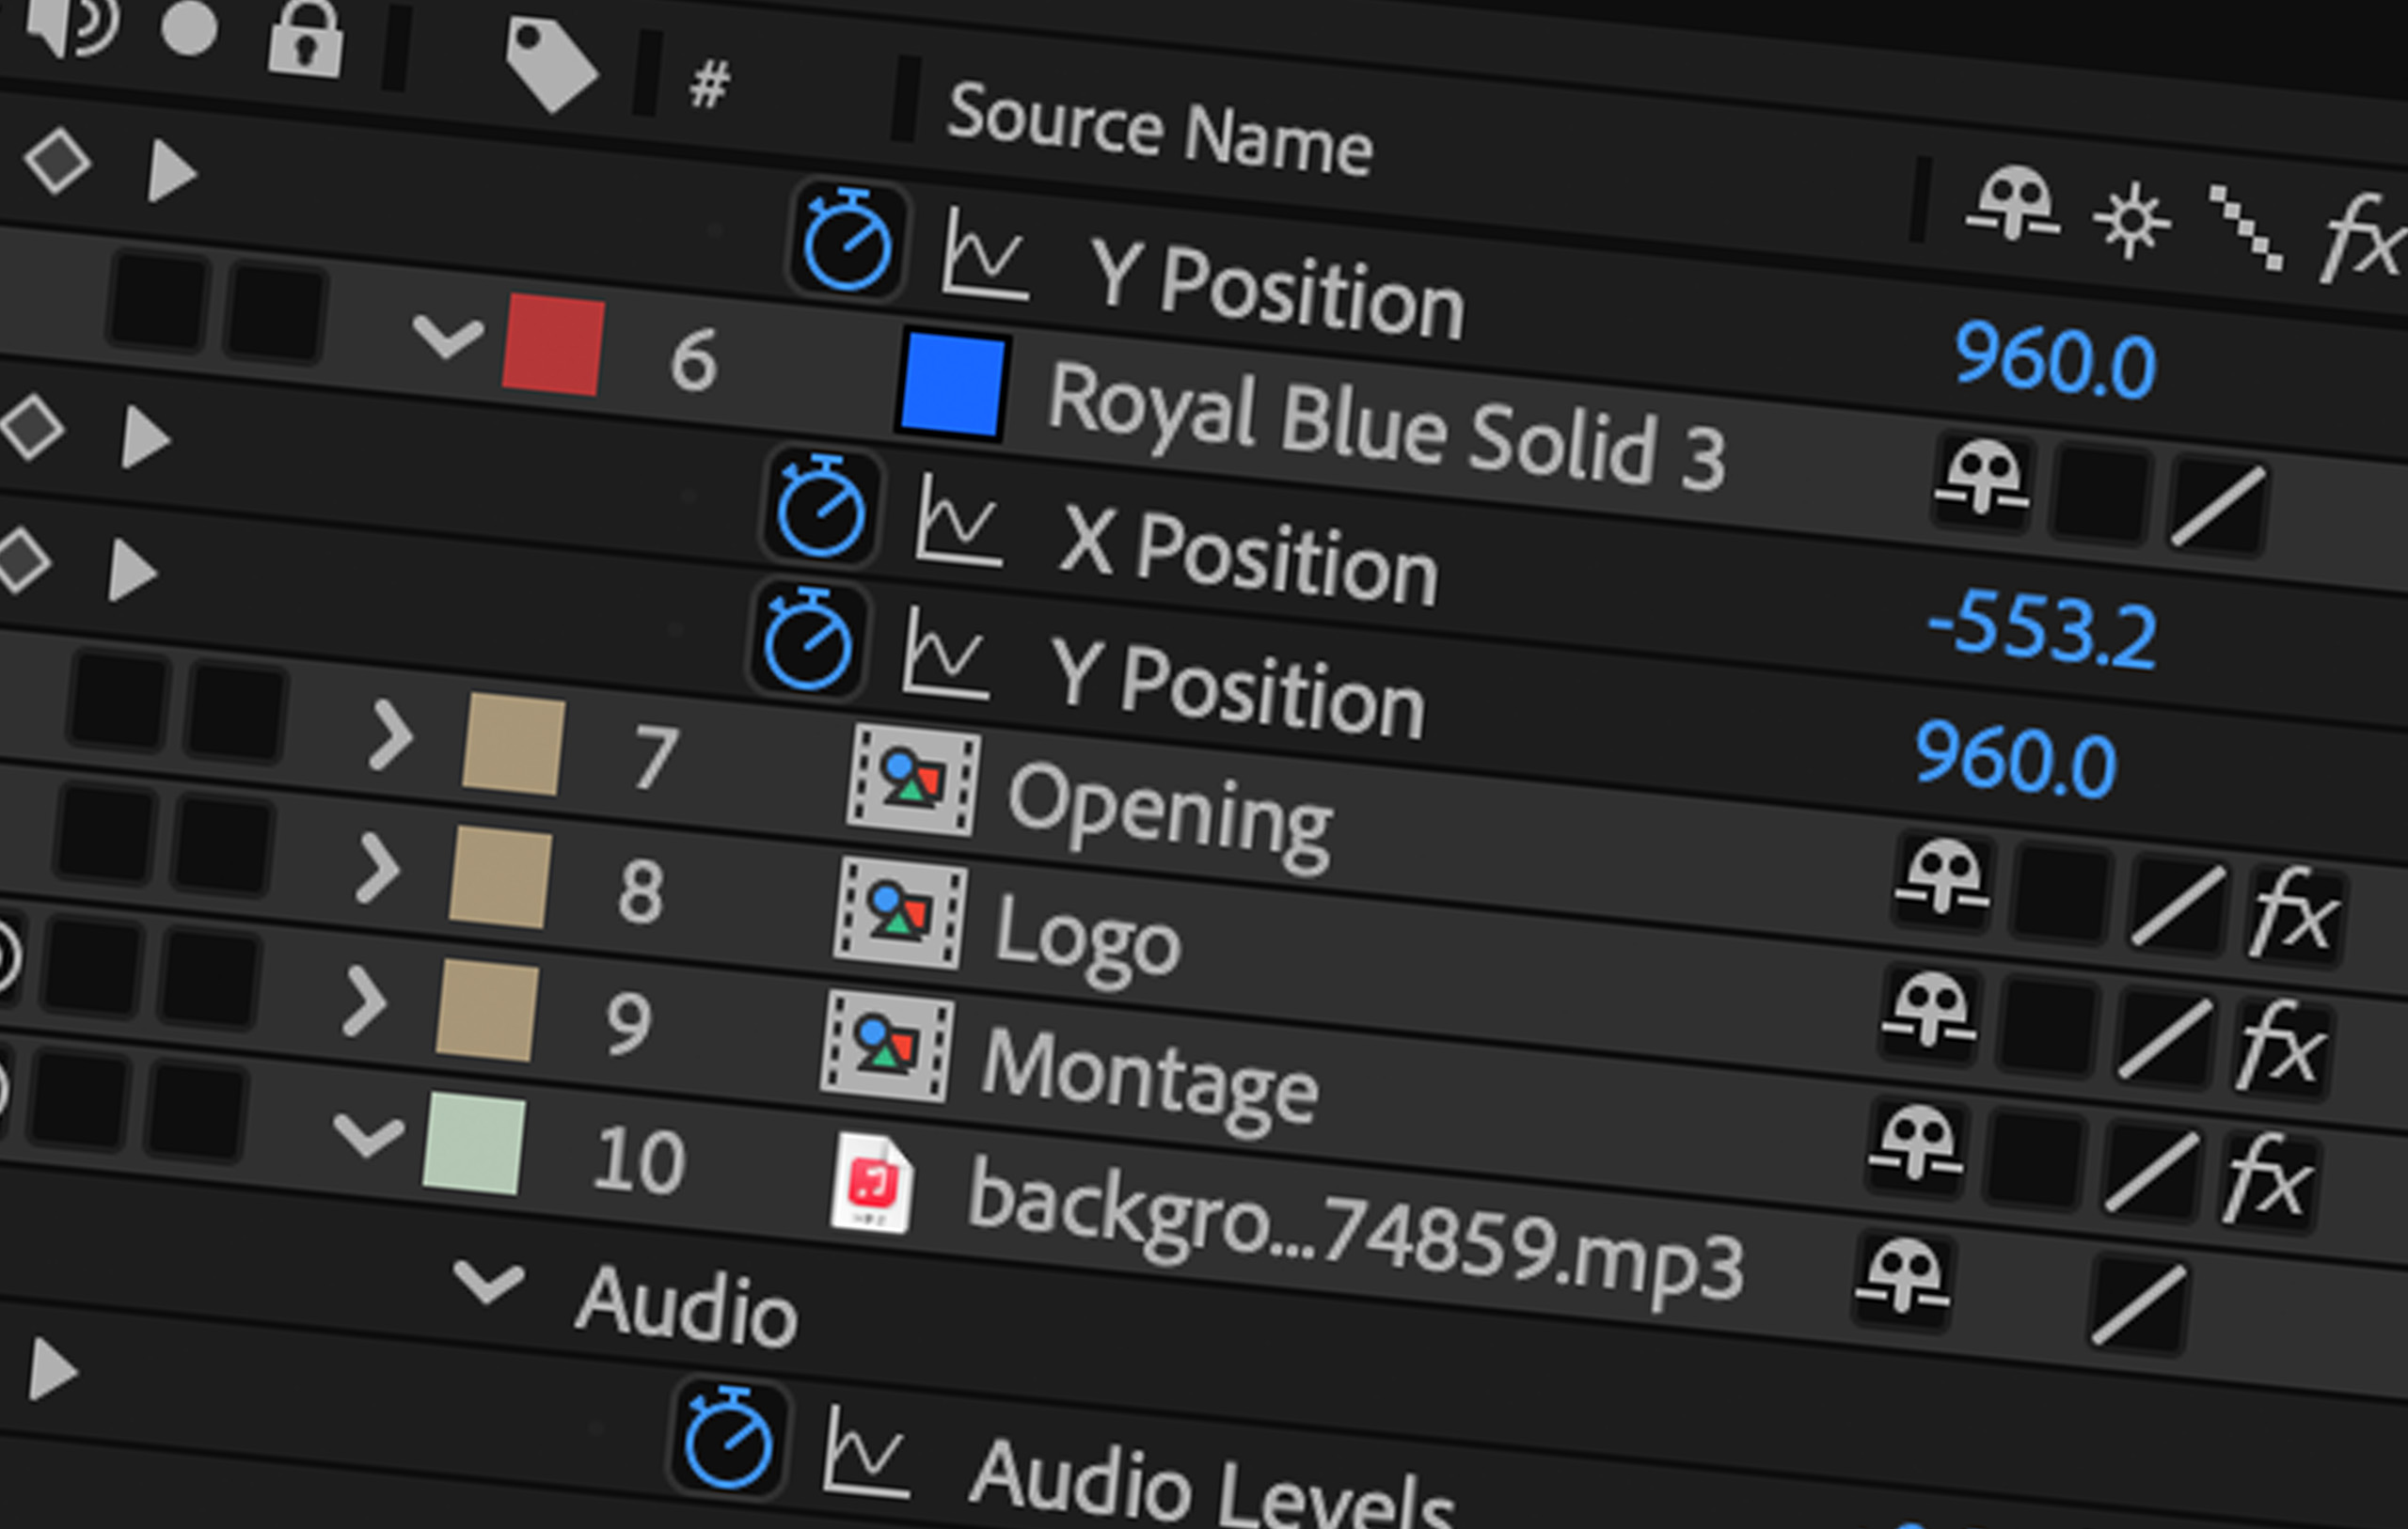This screenshot has width=2408, height=1529.
Task: Toggle stopwatch for Y Position above Royal Blue Solid 3
Action: click(848, 241)
